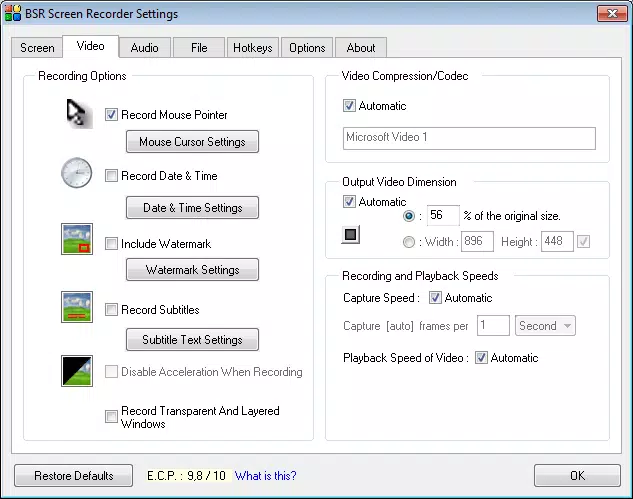Select the Video tab
Screen dimensions: 633x499
click(x=90, y=46)
